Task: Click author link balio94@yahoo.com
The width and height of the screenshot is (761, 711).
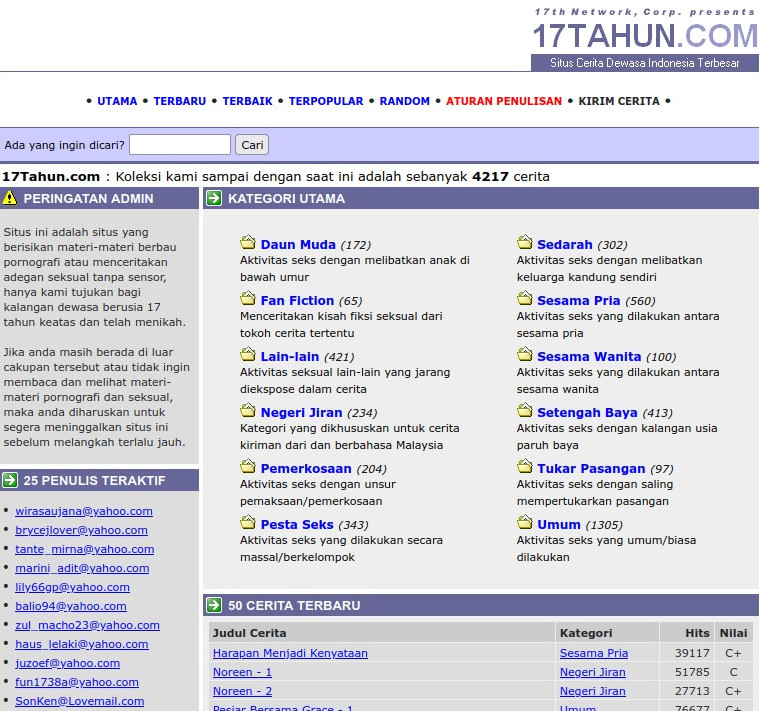Action: (71, 606)
